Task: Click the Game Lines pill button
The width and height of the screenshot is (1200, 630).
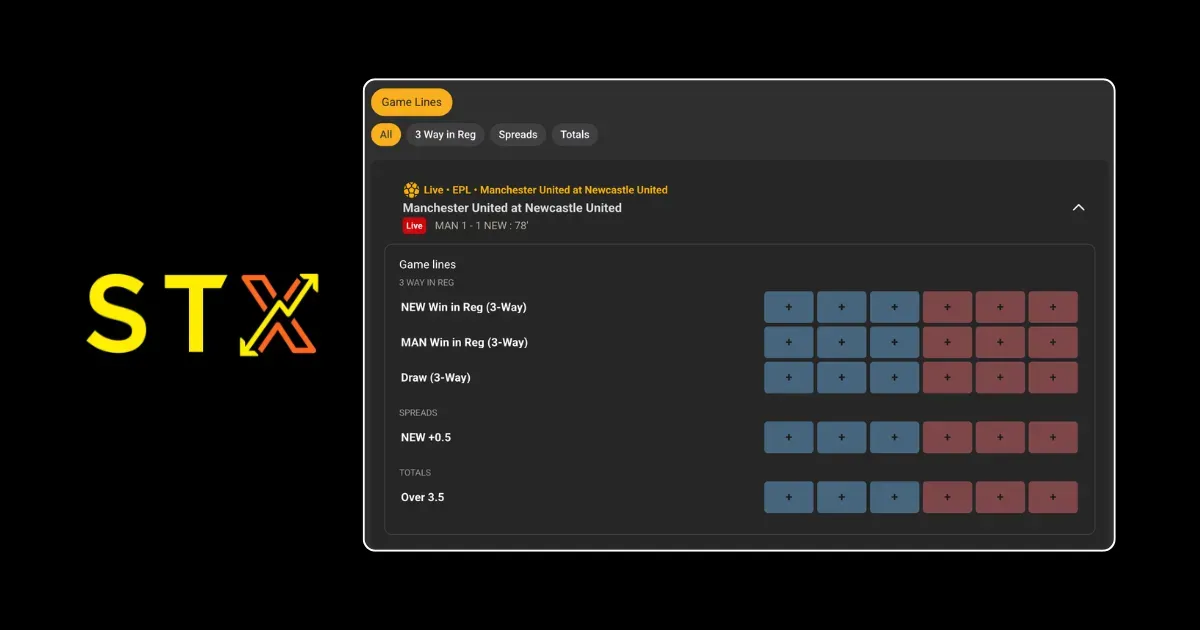Action: pos(411,101)
